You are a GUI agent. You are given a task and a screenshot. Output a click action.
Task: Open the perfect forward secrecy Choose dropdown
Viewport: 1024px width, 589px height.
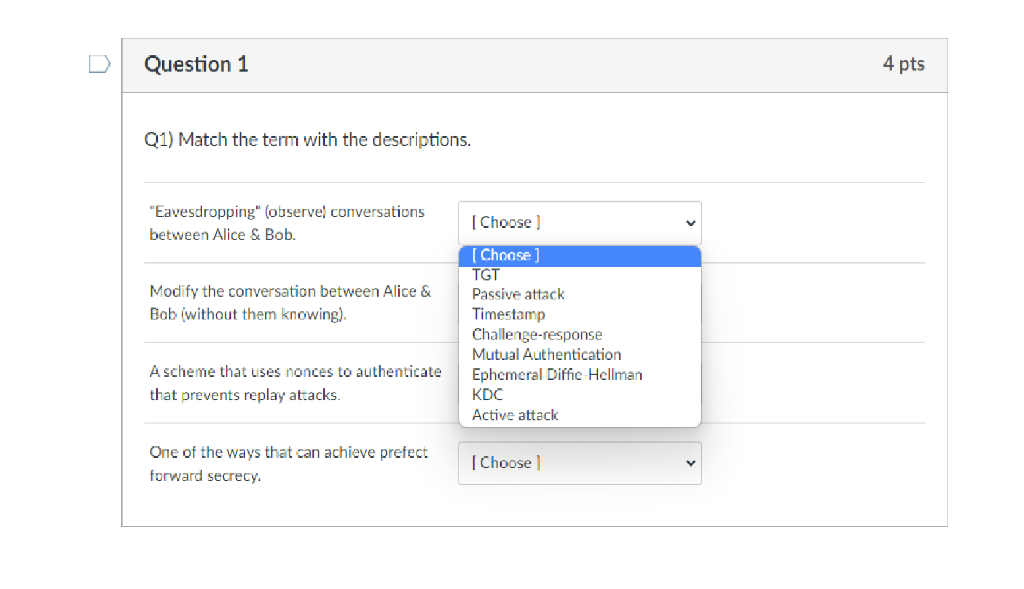tap(580, 463)
